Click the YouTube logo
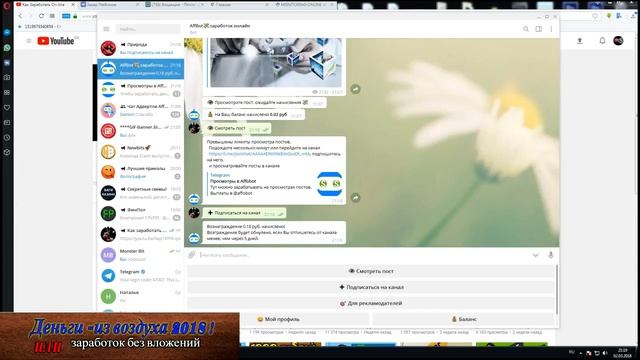The image size is (640, 360). 56,41
